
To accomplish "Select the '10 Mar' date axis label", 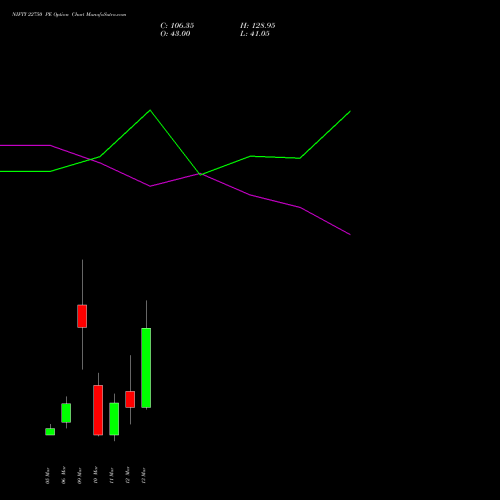I will click(95, 475).
